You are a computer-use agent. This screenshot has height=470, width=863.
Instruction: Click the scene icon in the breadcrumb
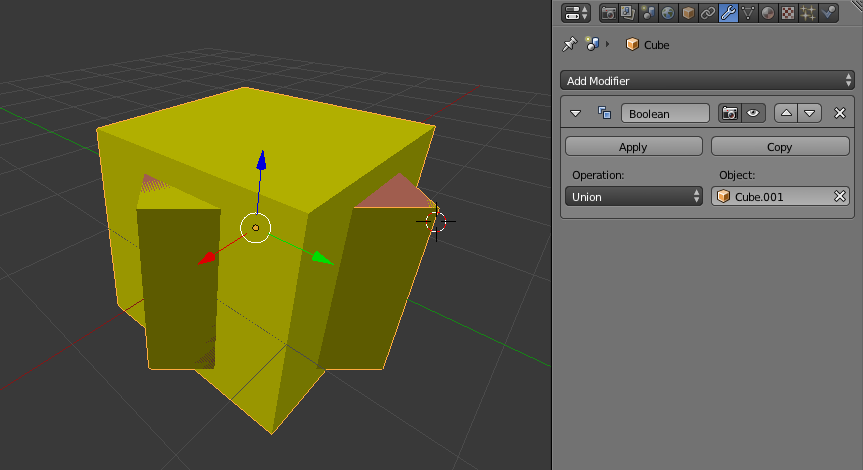[592, 44]
